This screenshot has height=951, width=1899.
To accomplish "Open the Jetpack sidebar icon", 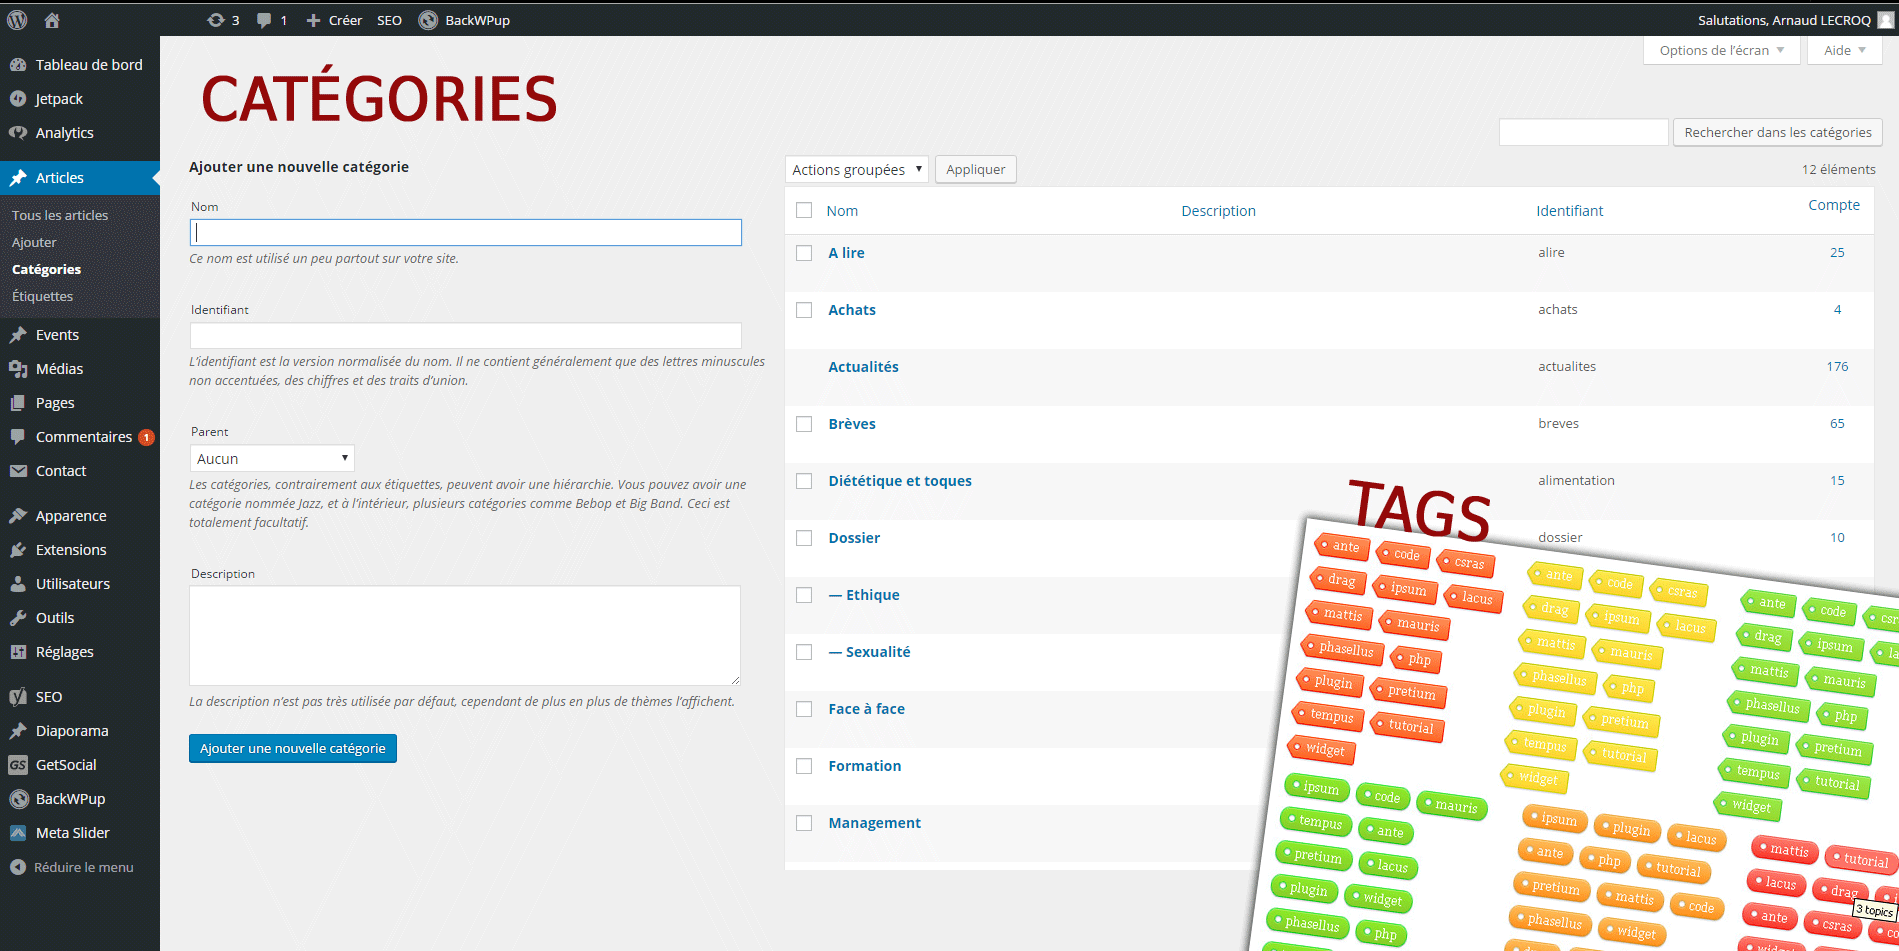I will pos(18,99).
